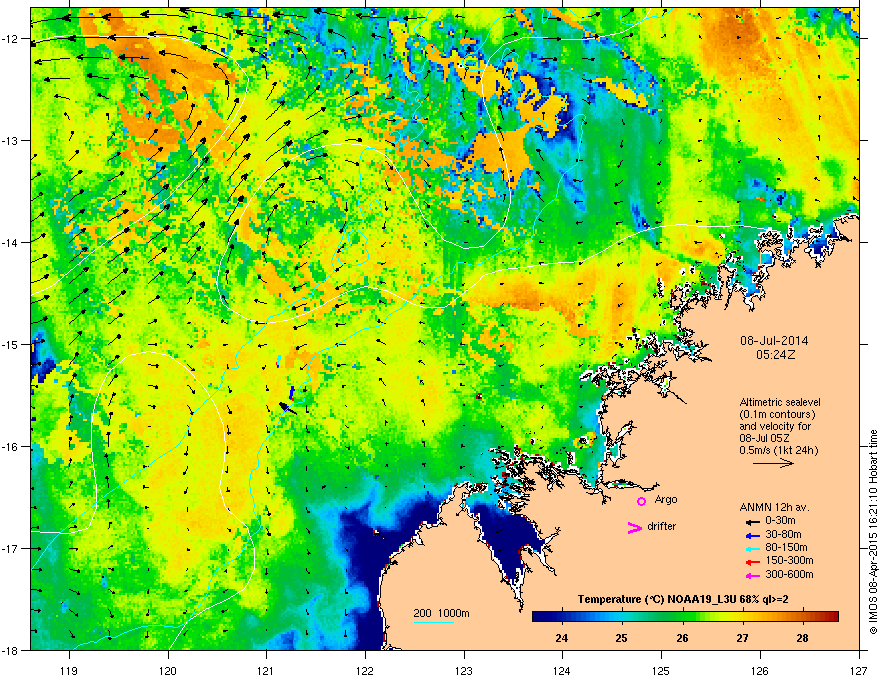Click the 0.5m/s velocity scale arrow
Viewport: 880px width, 680px height.
(773, 463)
